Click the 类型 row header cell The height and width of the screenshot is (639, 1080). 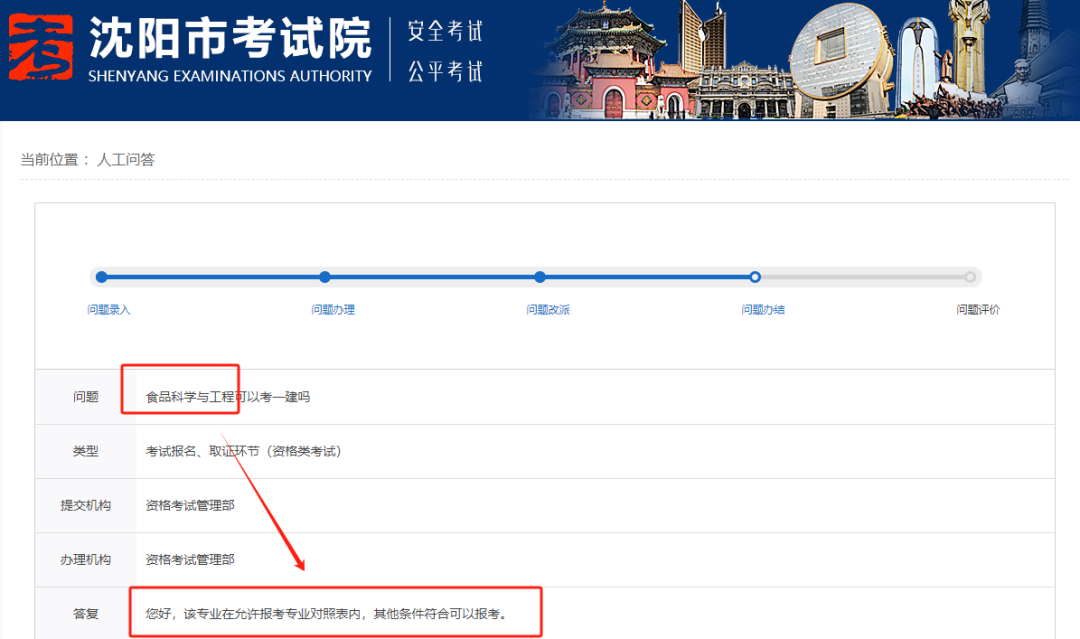[86, 451]
